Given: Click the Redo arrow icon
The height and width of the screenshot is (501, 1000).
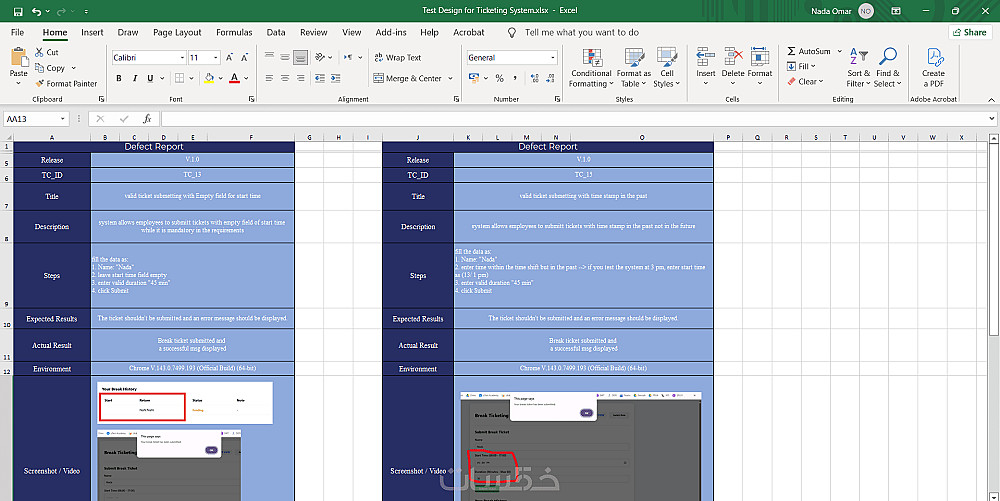Looking at the screenshot, I should (61, 11).
